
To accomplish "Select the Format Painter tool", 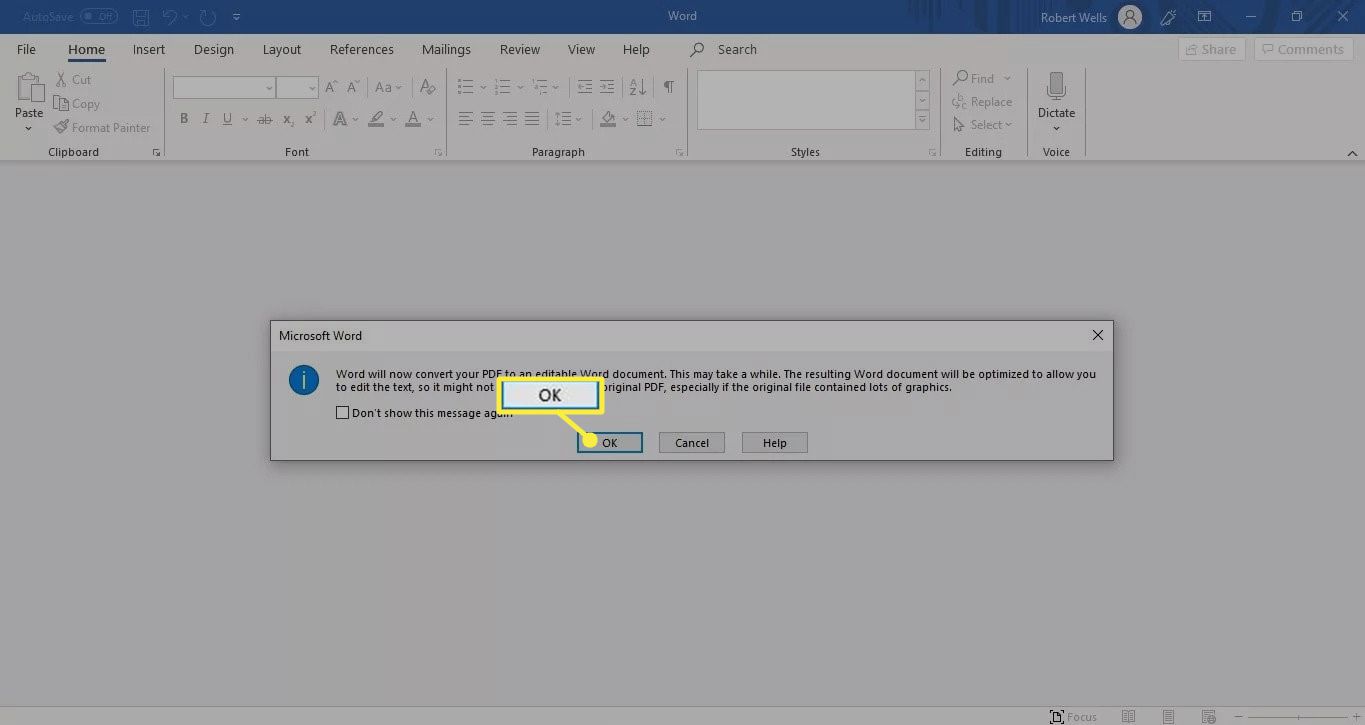I will tap(102, 127).
